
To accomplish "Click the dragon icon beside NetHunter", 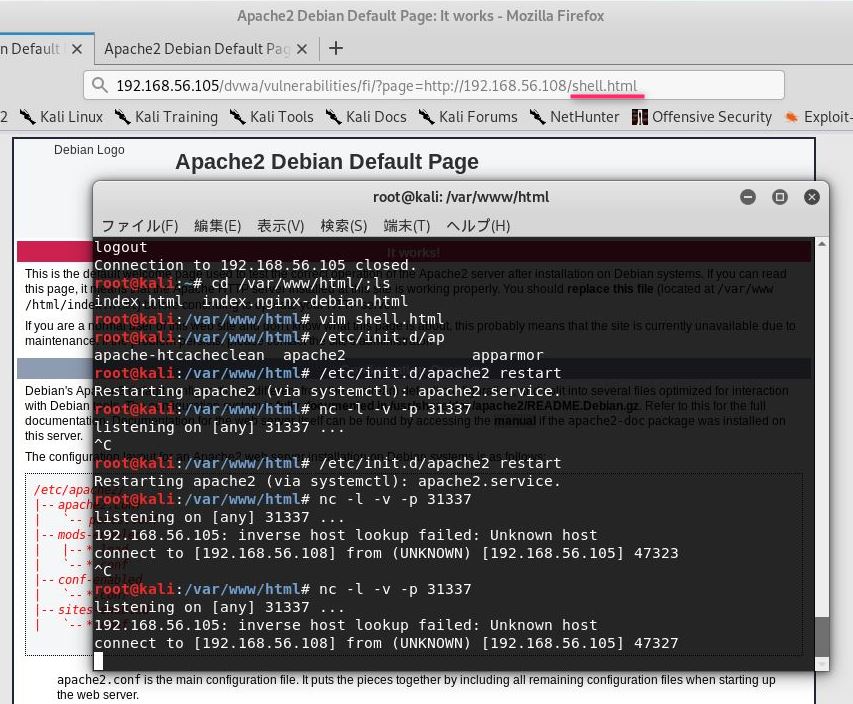I will (x=537, y=117).
